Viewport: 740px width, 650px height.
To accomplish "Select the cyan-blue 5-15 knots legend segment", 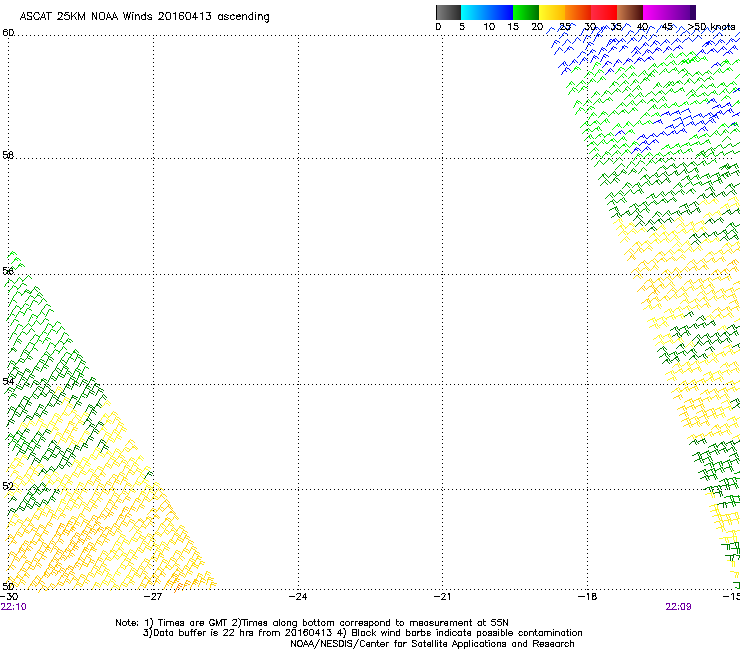I will [487, 12].
